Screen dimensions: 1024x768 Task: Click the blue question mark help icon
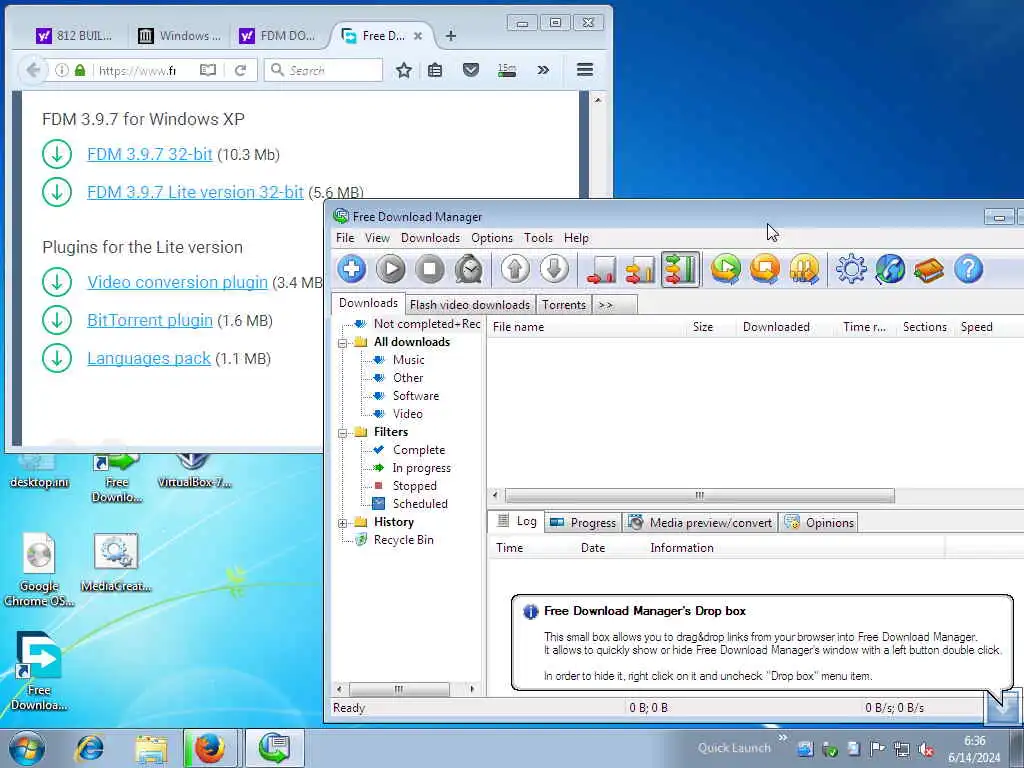click(968, 269)
